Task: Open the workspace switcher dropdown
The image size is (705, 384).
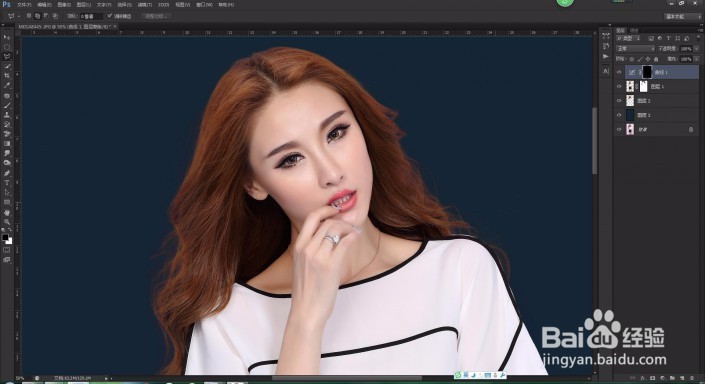Action: pos(682,16)
